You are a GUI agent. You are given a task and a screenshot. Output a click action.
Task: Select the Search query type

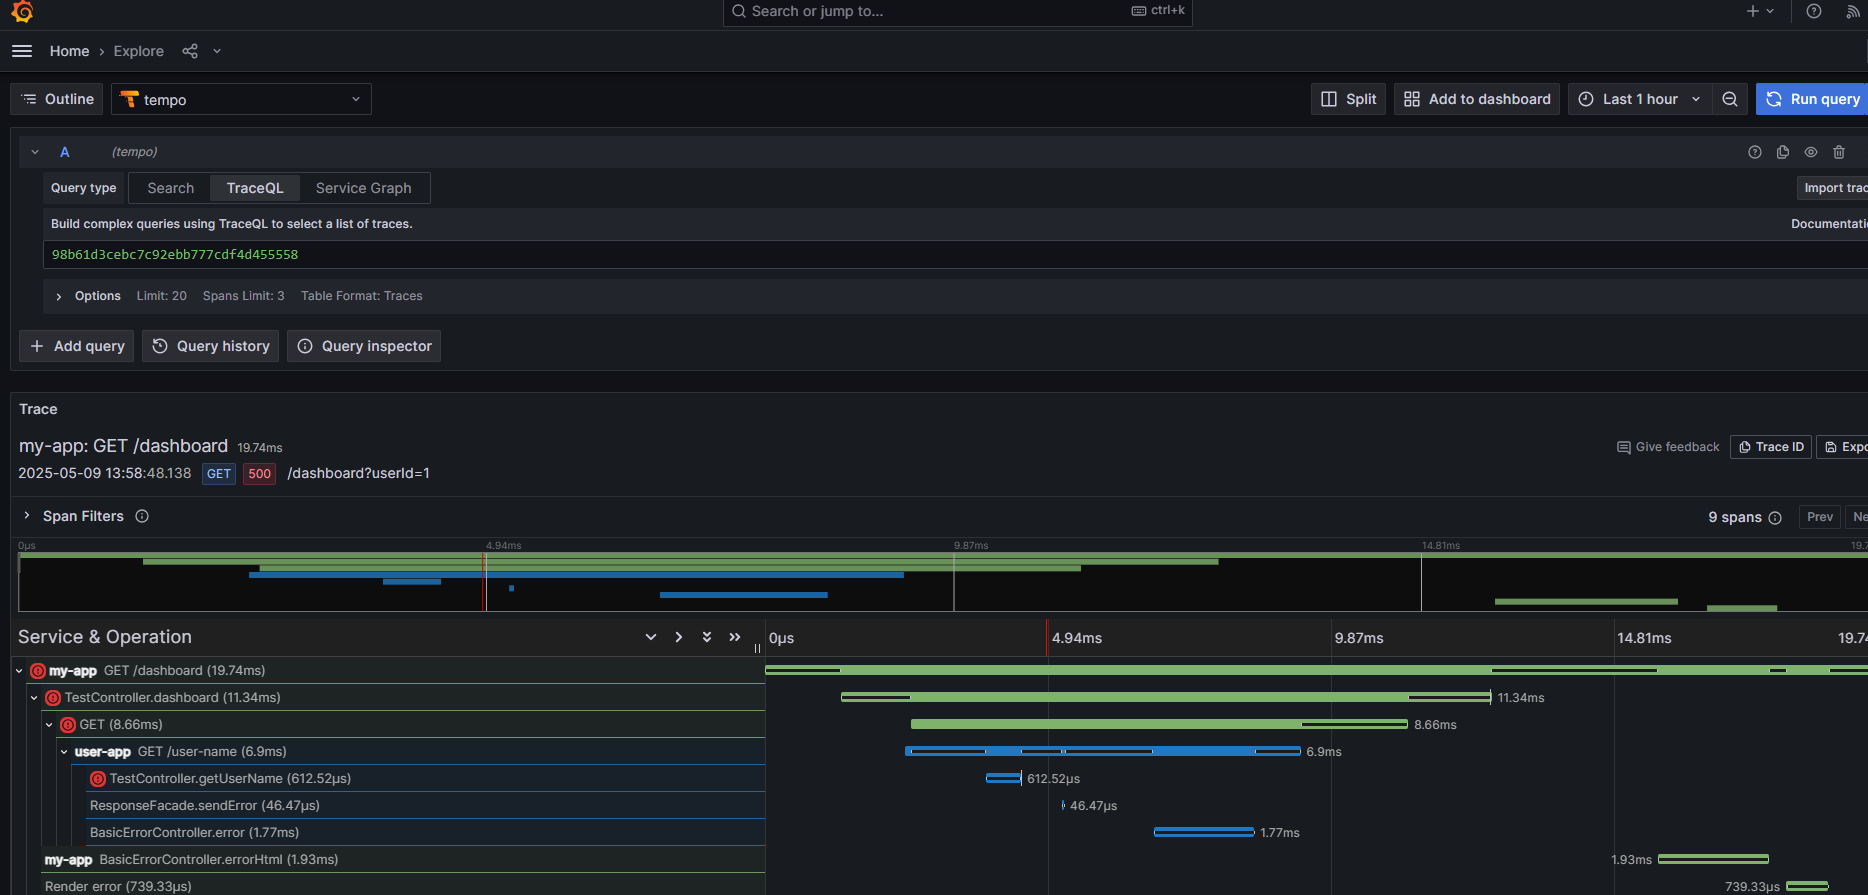click(x=170, y=188)
